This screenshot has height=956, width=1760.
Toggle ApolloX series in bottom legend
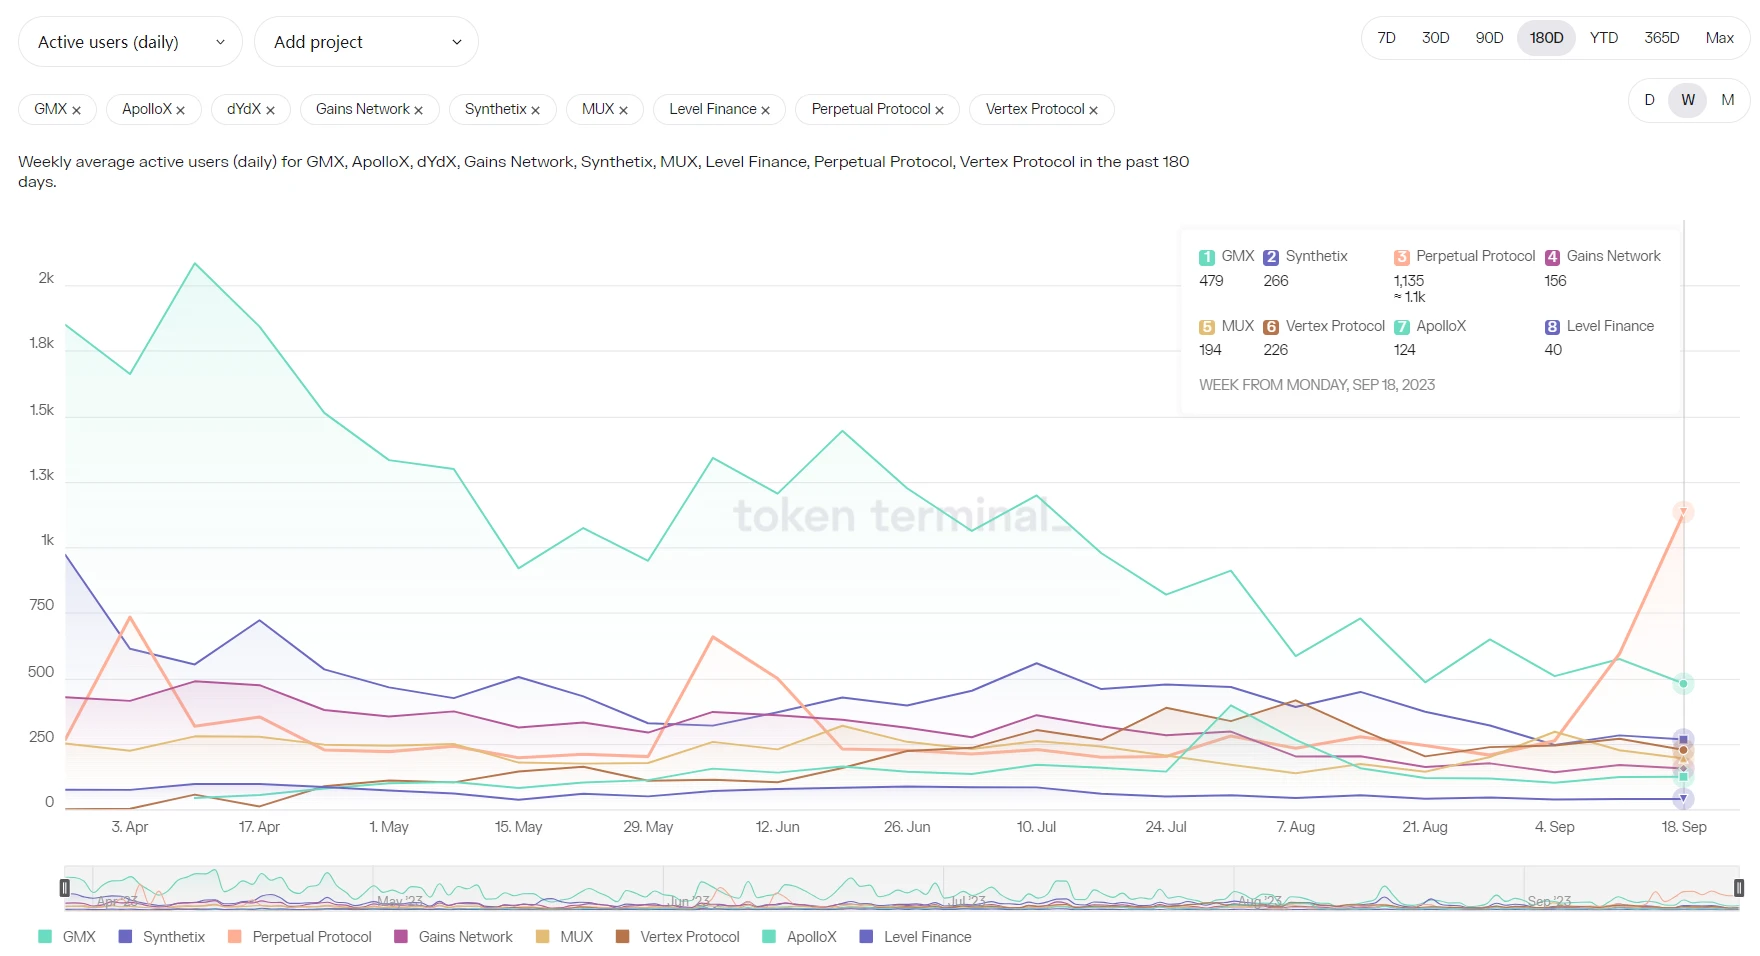pyautogui.click(x=799, y=937)
